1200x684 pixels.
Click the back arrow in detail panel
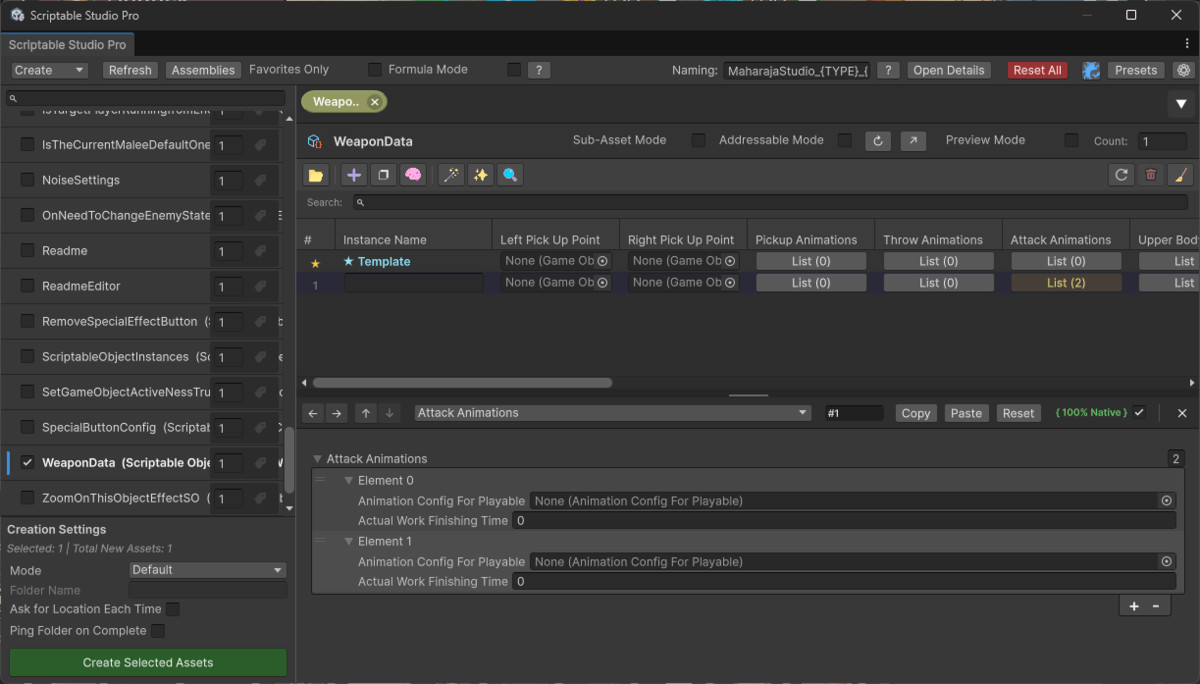click(313, 413)
